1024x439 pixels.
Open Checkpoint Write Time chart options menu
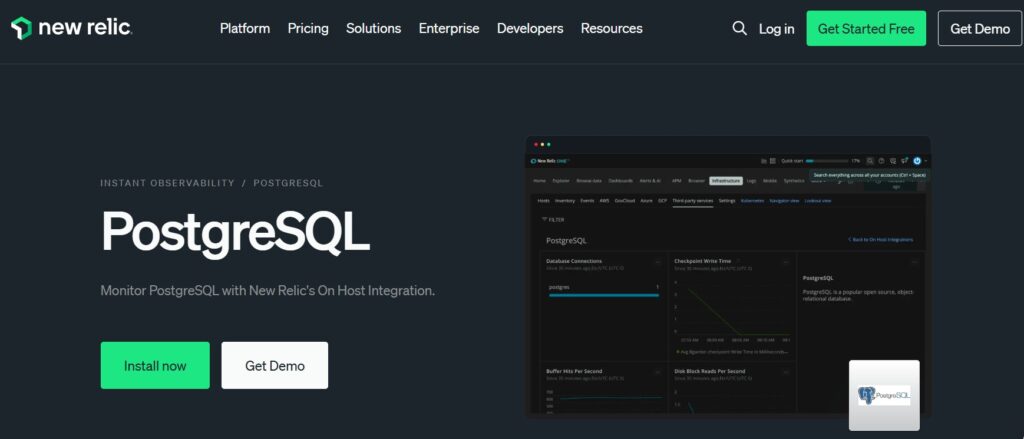click(x=786, y=262)
